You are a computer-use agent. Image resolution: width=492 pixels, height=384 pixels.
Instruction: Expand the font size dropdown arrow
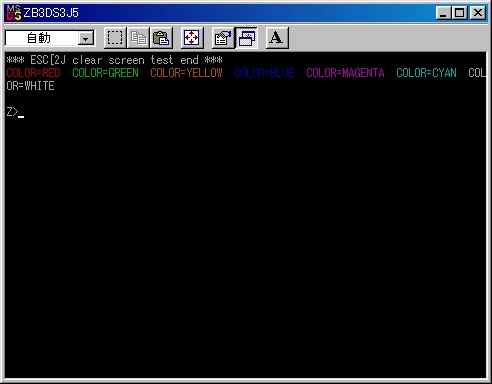coord(86,39)
